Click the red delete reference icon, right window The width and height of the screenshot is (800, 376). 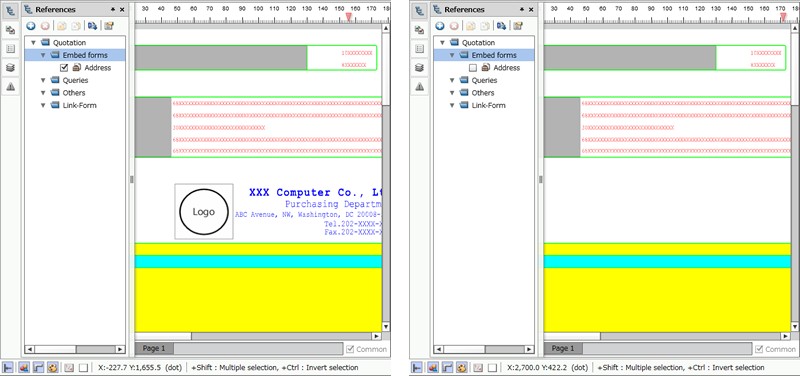pos(454,26)
